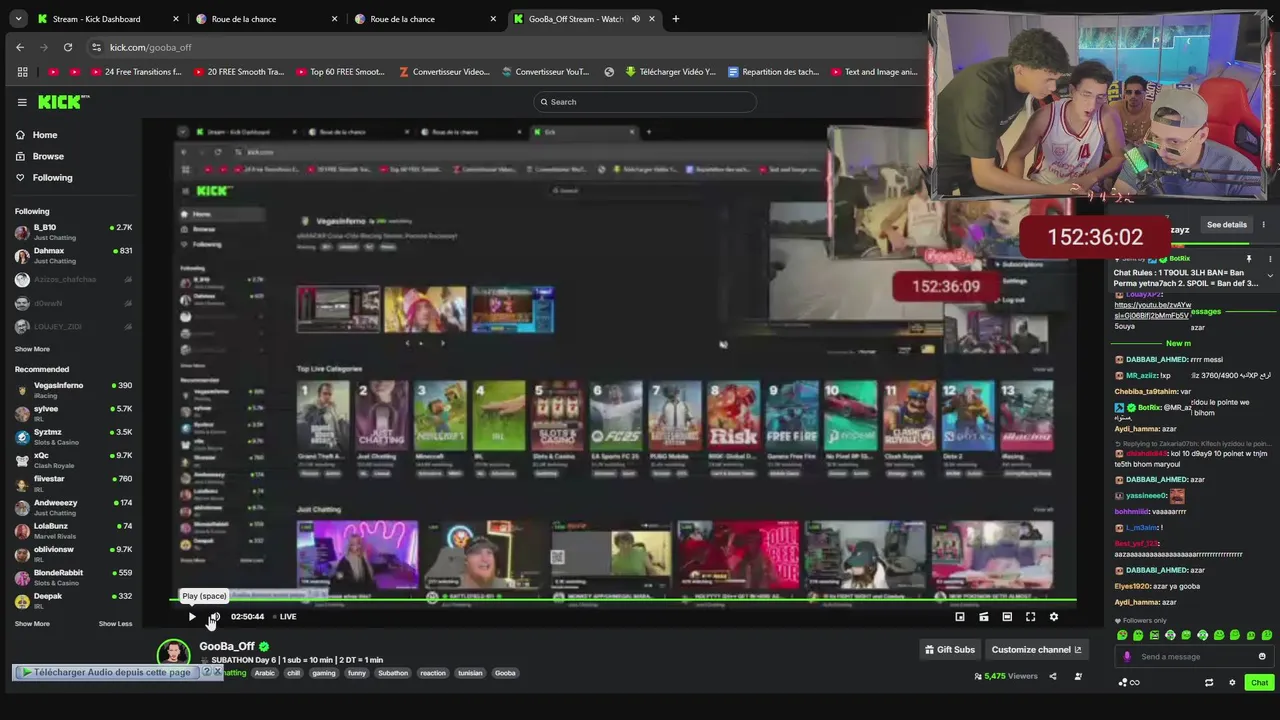The image size is (1280, 720).
Task: Mute the stream volume icon
Action: tap(214, 617)
